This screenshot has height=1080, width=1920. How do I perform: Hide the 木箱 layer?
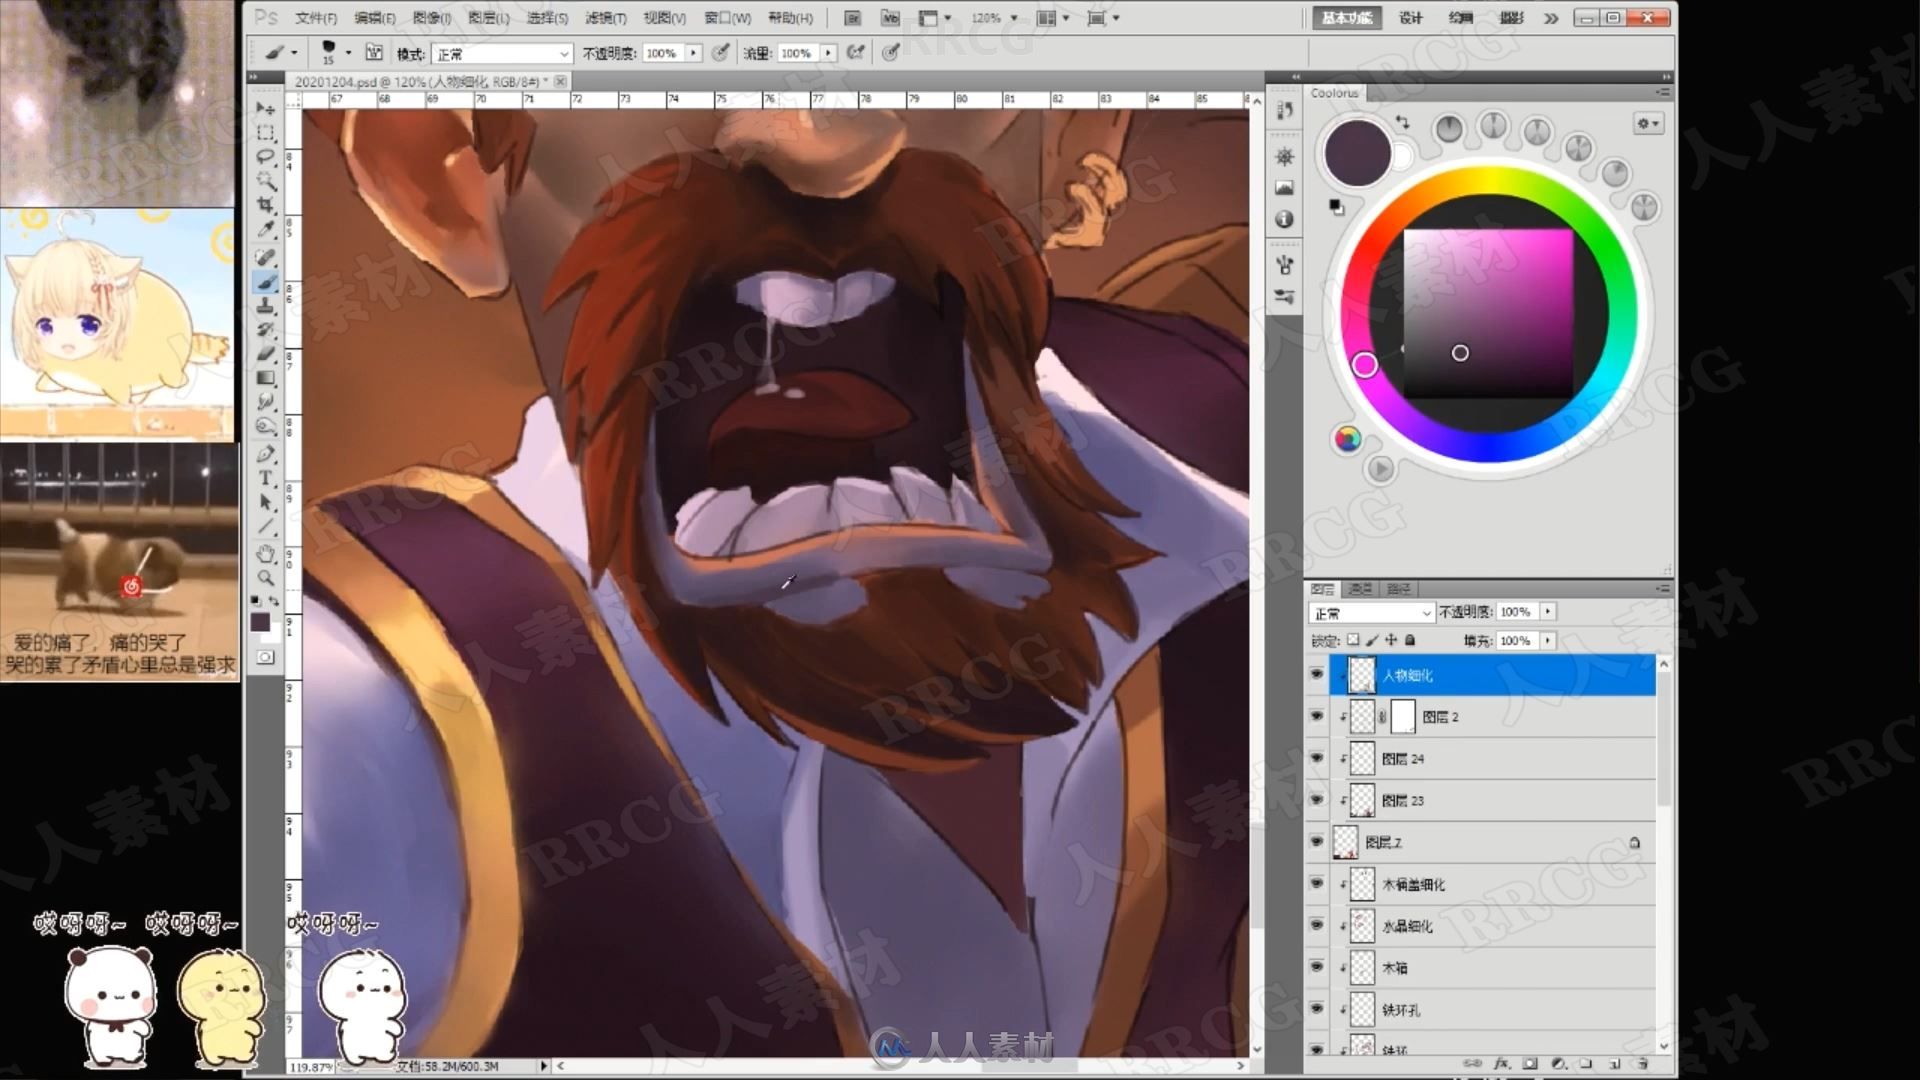(1316, 967)
